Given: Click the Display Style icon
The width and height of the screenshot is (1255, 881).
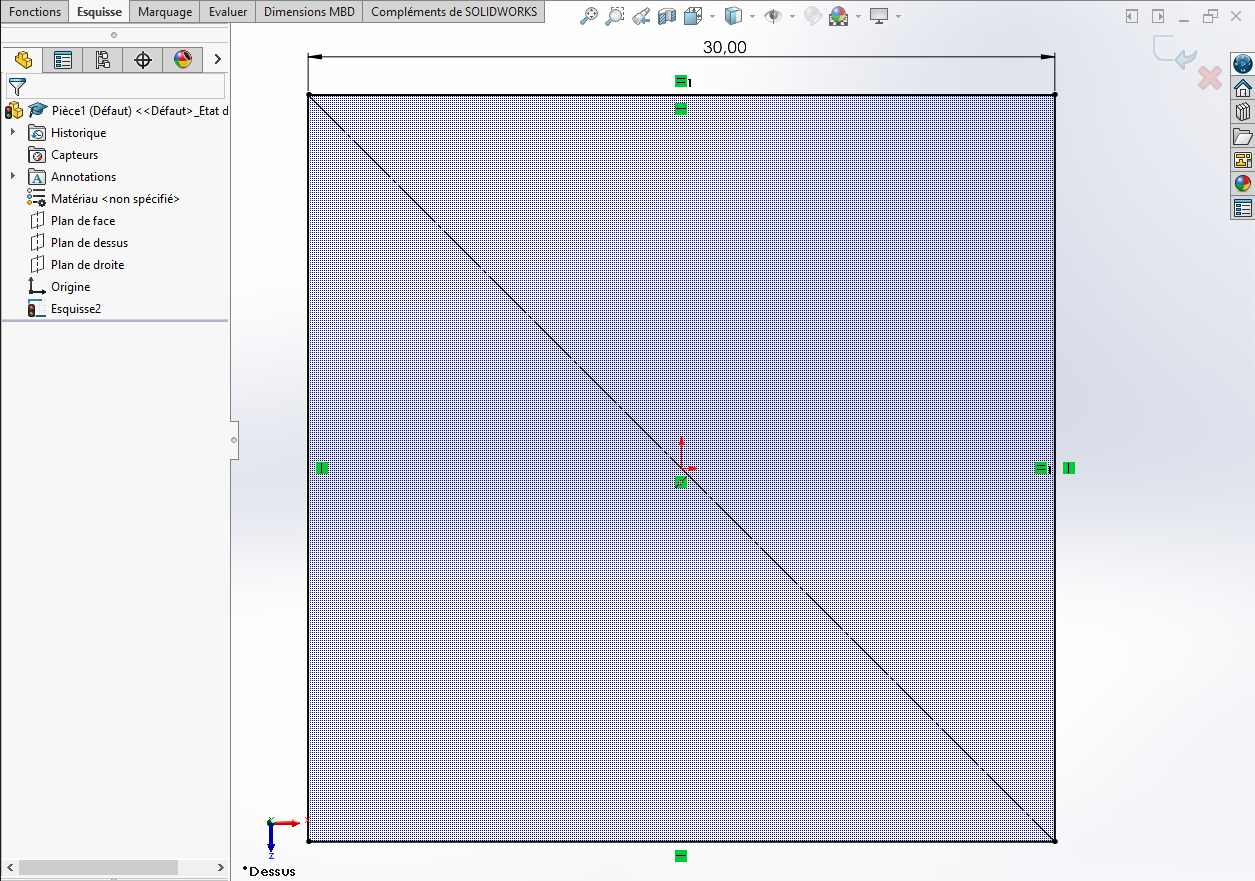Looking at the screenshot, I should [733, 16].
